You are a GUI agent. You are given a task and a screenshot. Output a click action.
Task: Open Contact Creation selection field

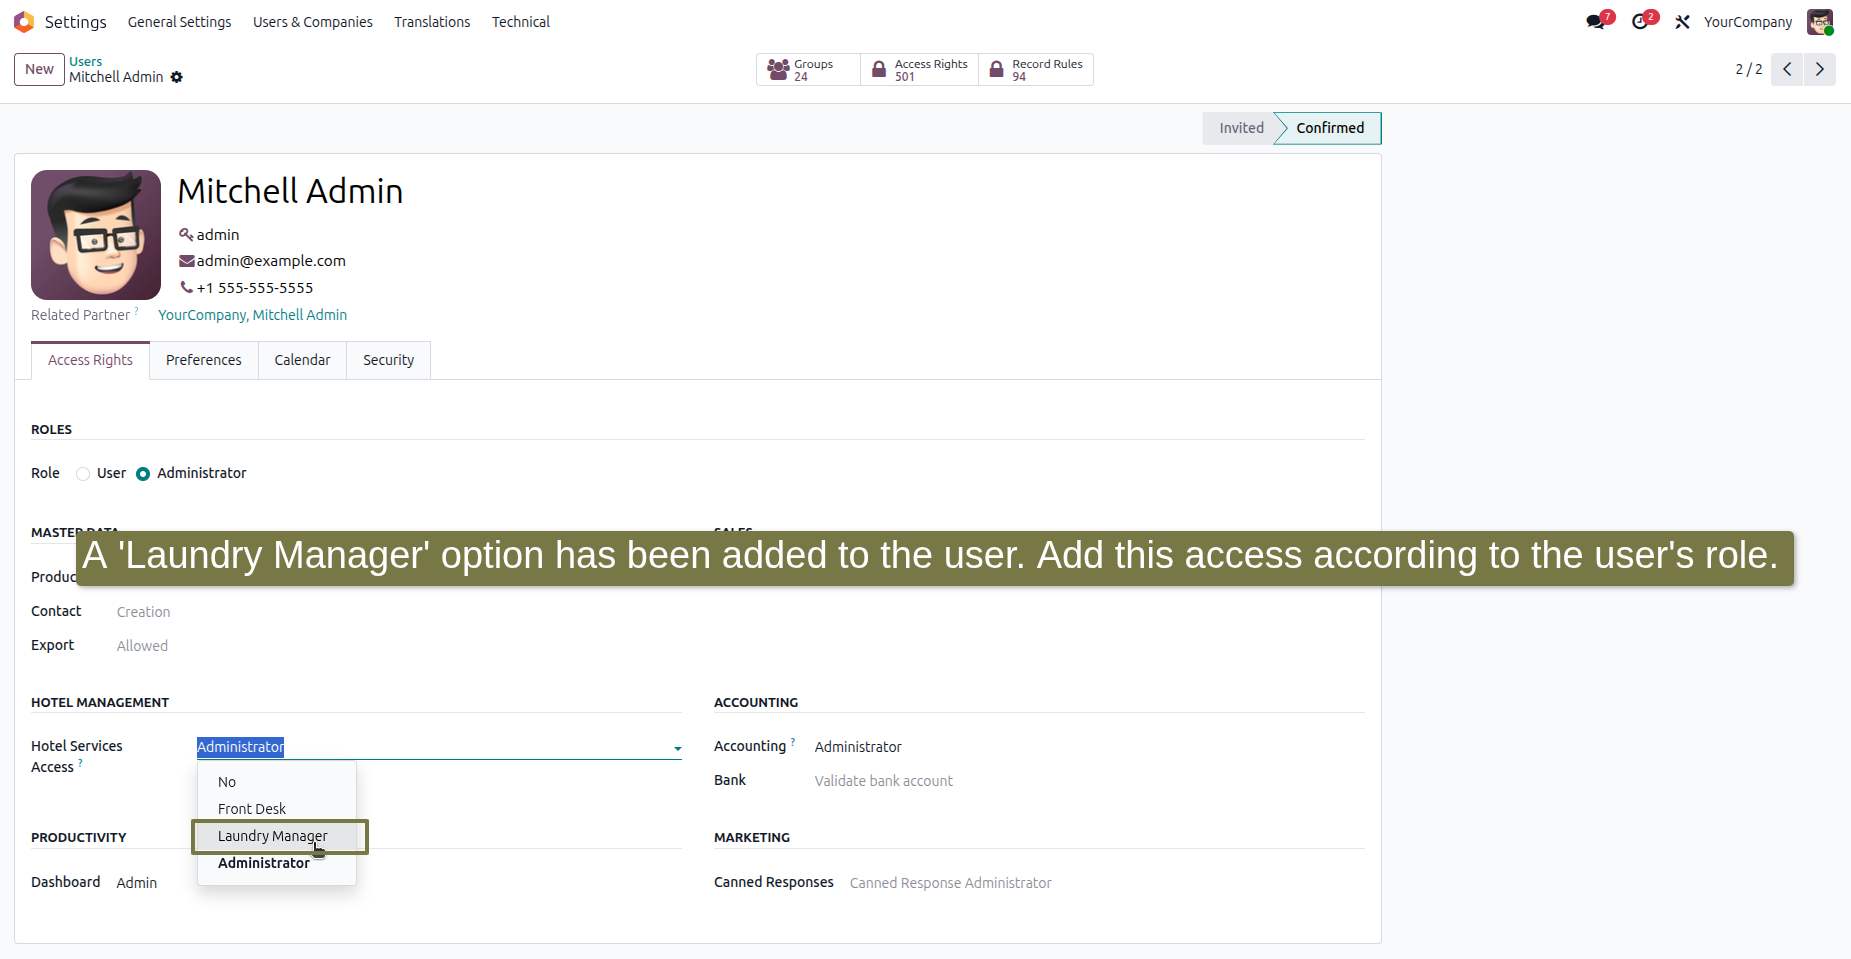(x=399, y=612)
